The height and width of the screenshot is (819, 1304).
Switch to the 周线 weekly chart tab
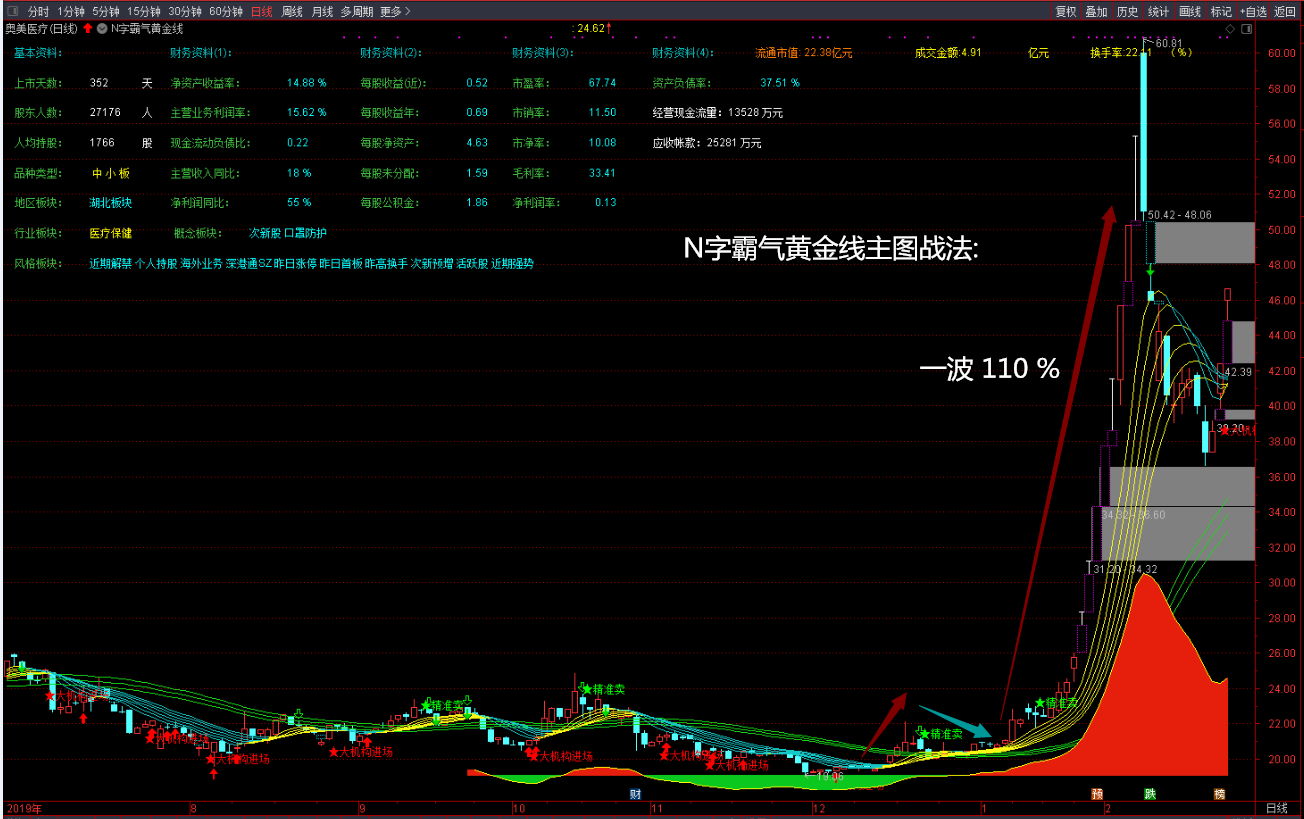click(x=293, y=12)
